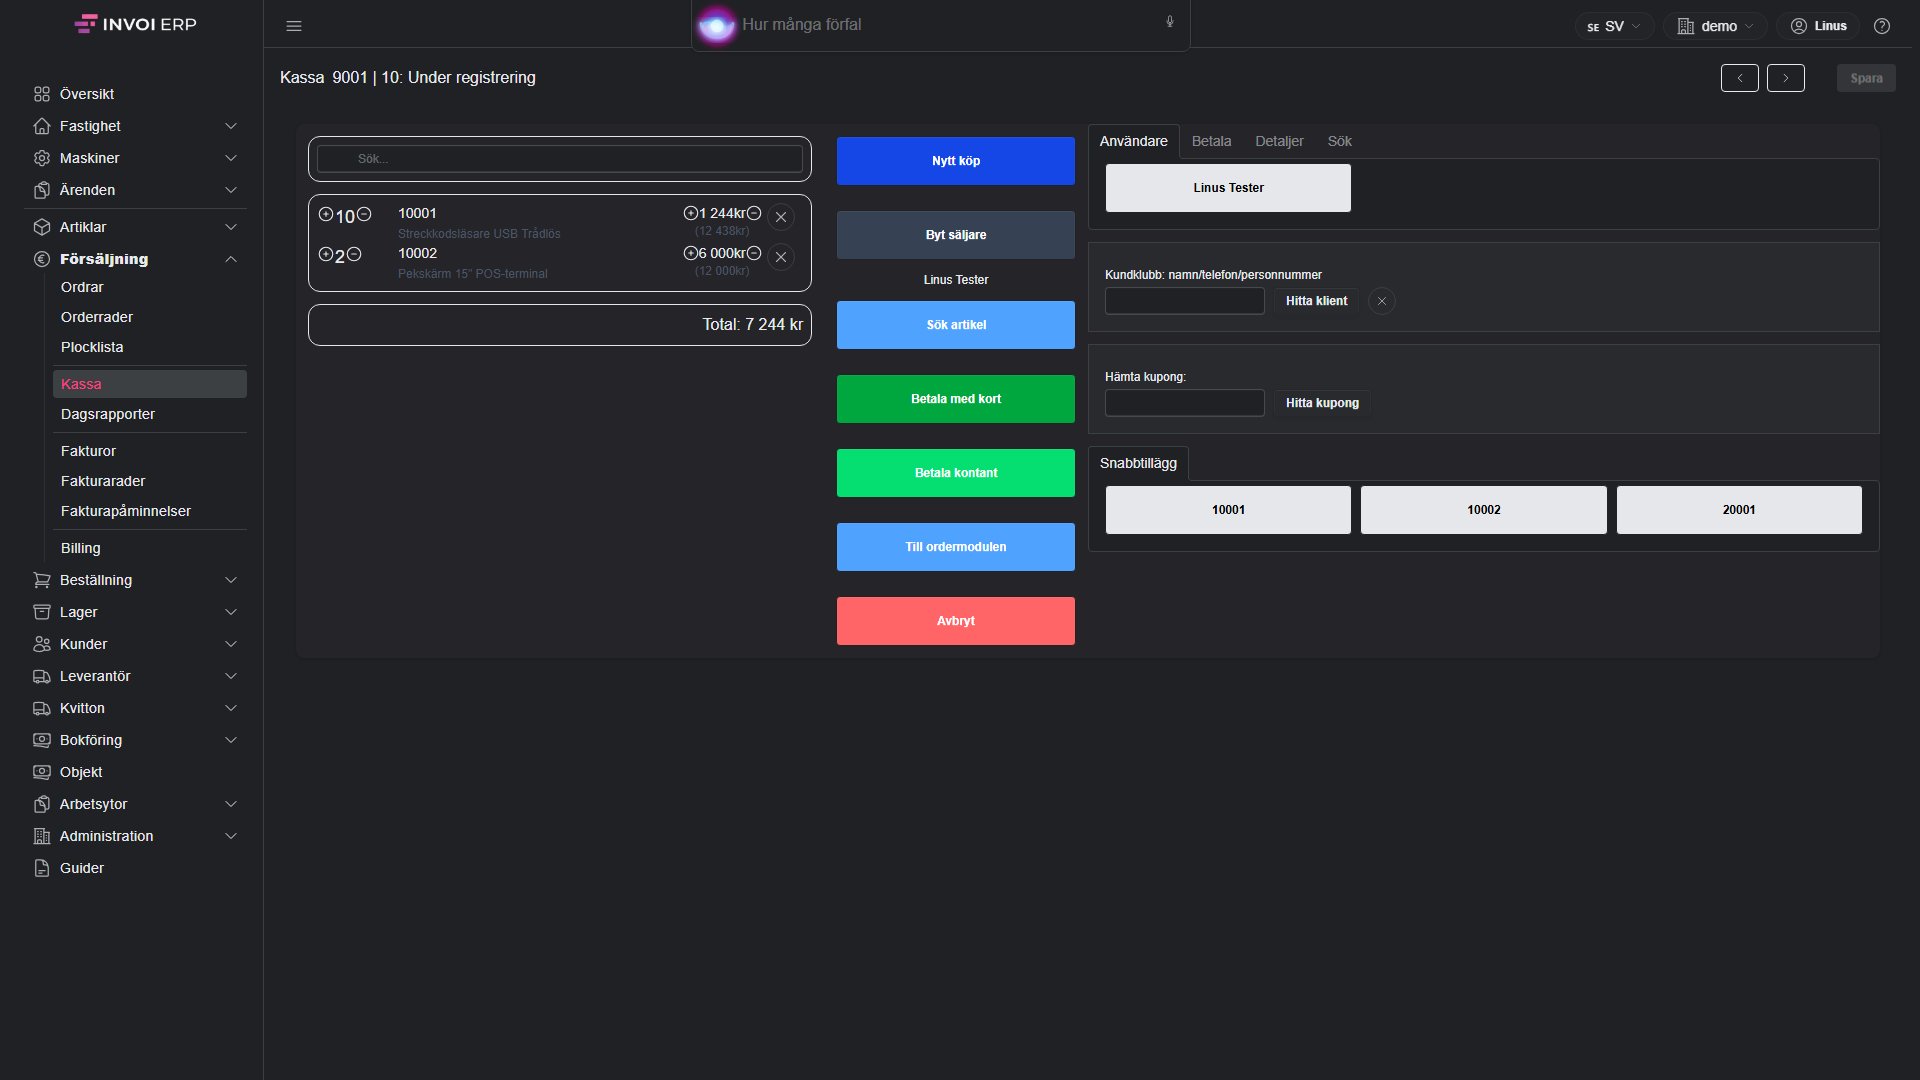1920x1080 pixels.
Task: Open Översikt in the sidebar
Action: 135,94
